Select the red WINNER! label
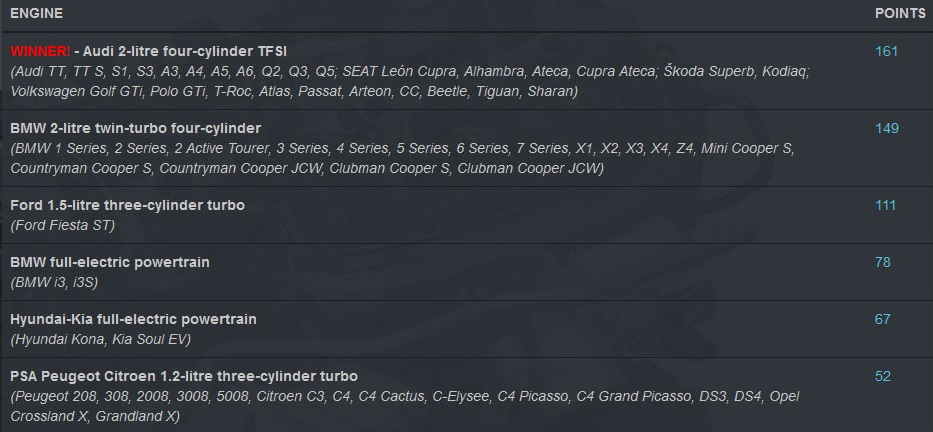The height and width of the screenshot is (432, 933). click(x=40, y=51)
